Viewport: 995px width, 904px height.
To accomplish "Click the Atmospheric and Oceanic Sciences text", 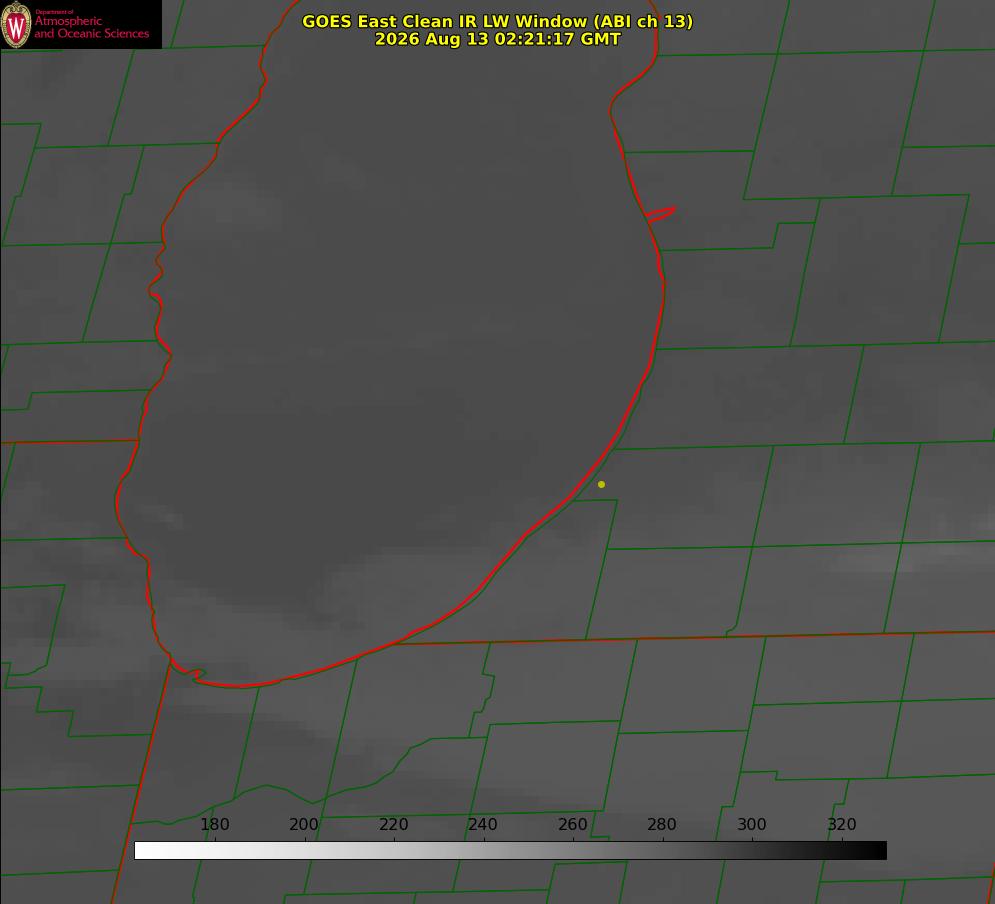I will click(91, 27).
